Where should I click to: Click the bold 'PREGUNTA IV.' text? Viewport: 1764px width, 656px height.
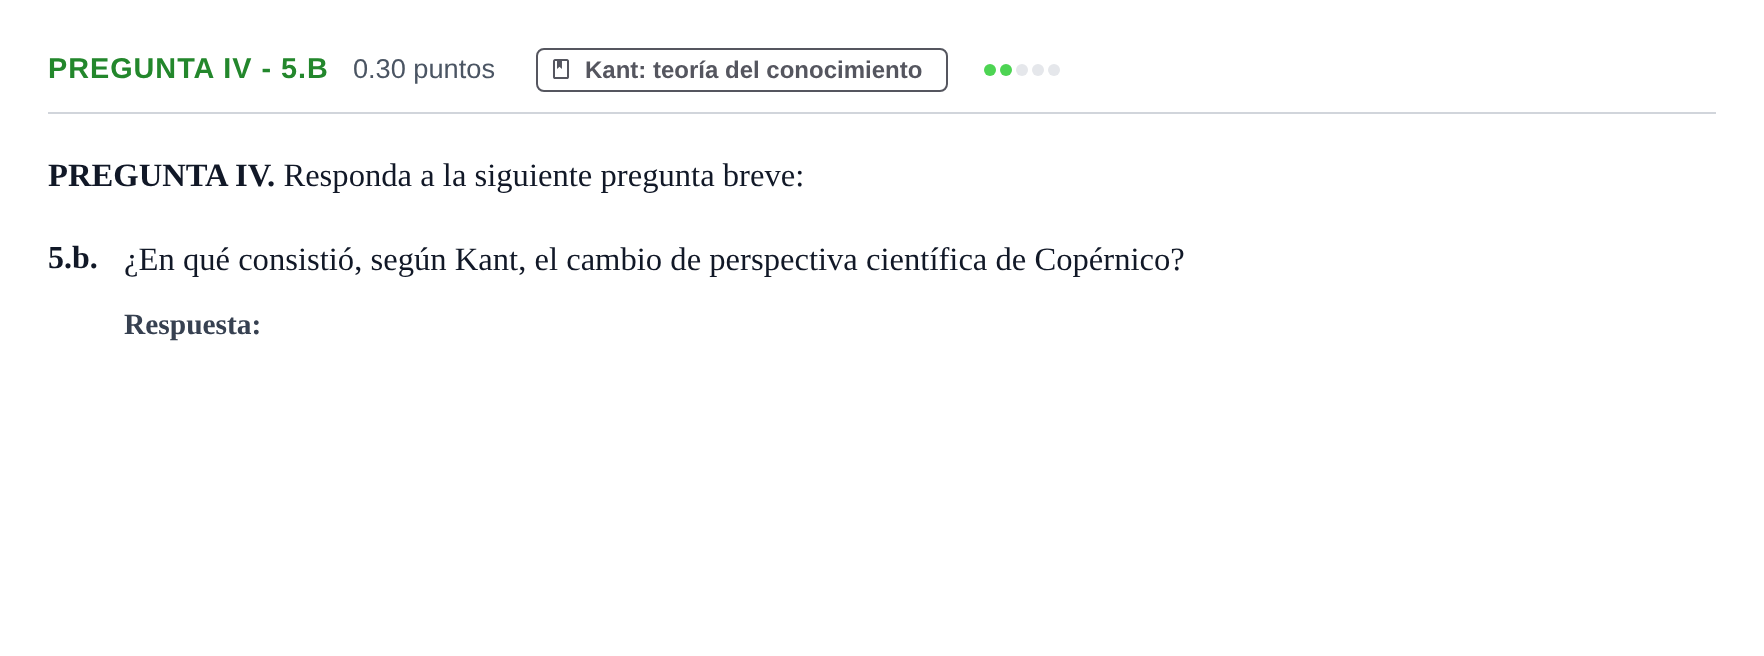(x=161, y=175)
